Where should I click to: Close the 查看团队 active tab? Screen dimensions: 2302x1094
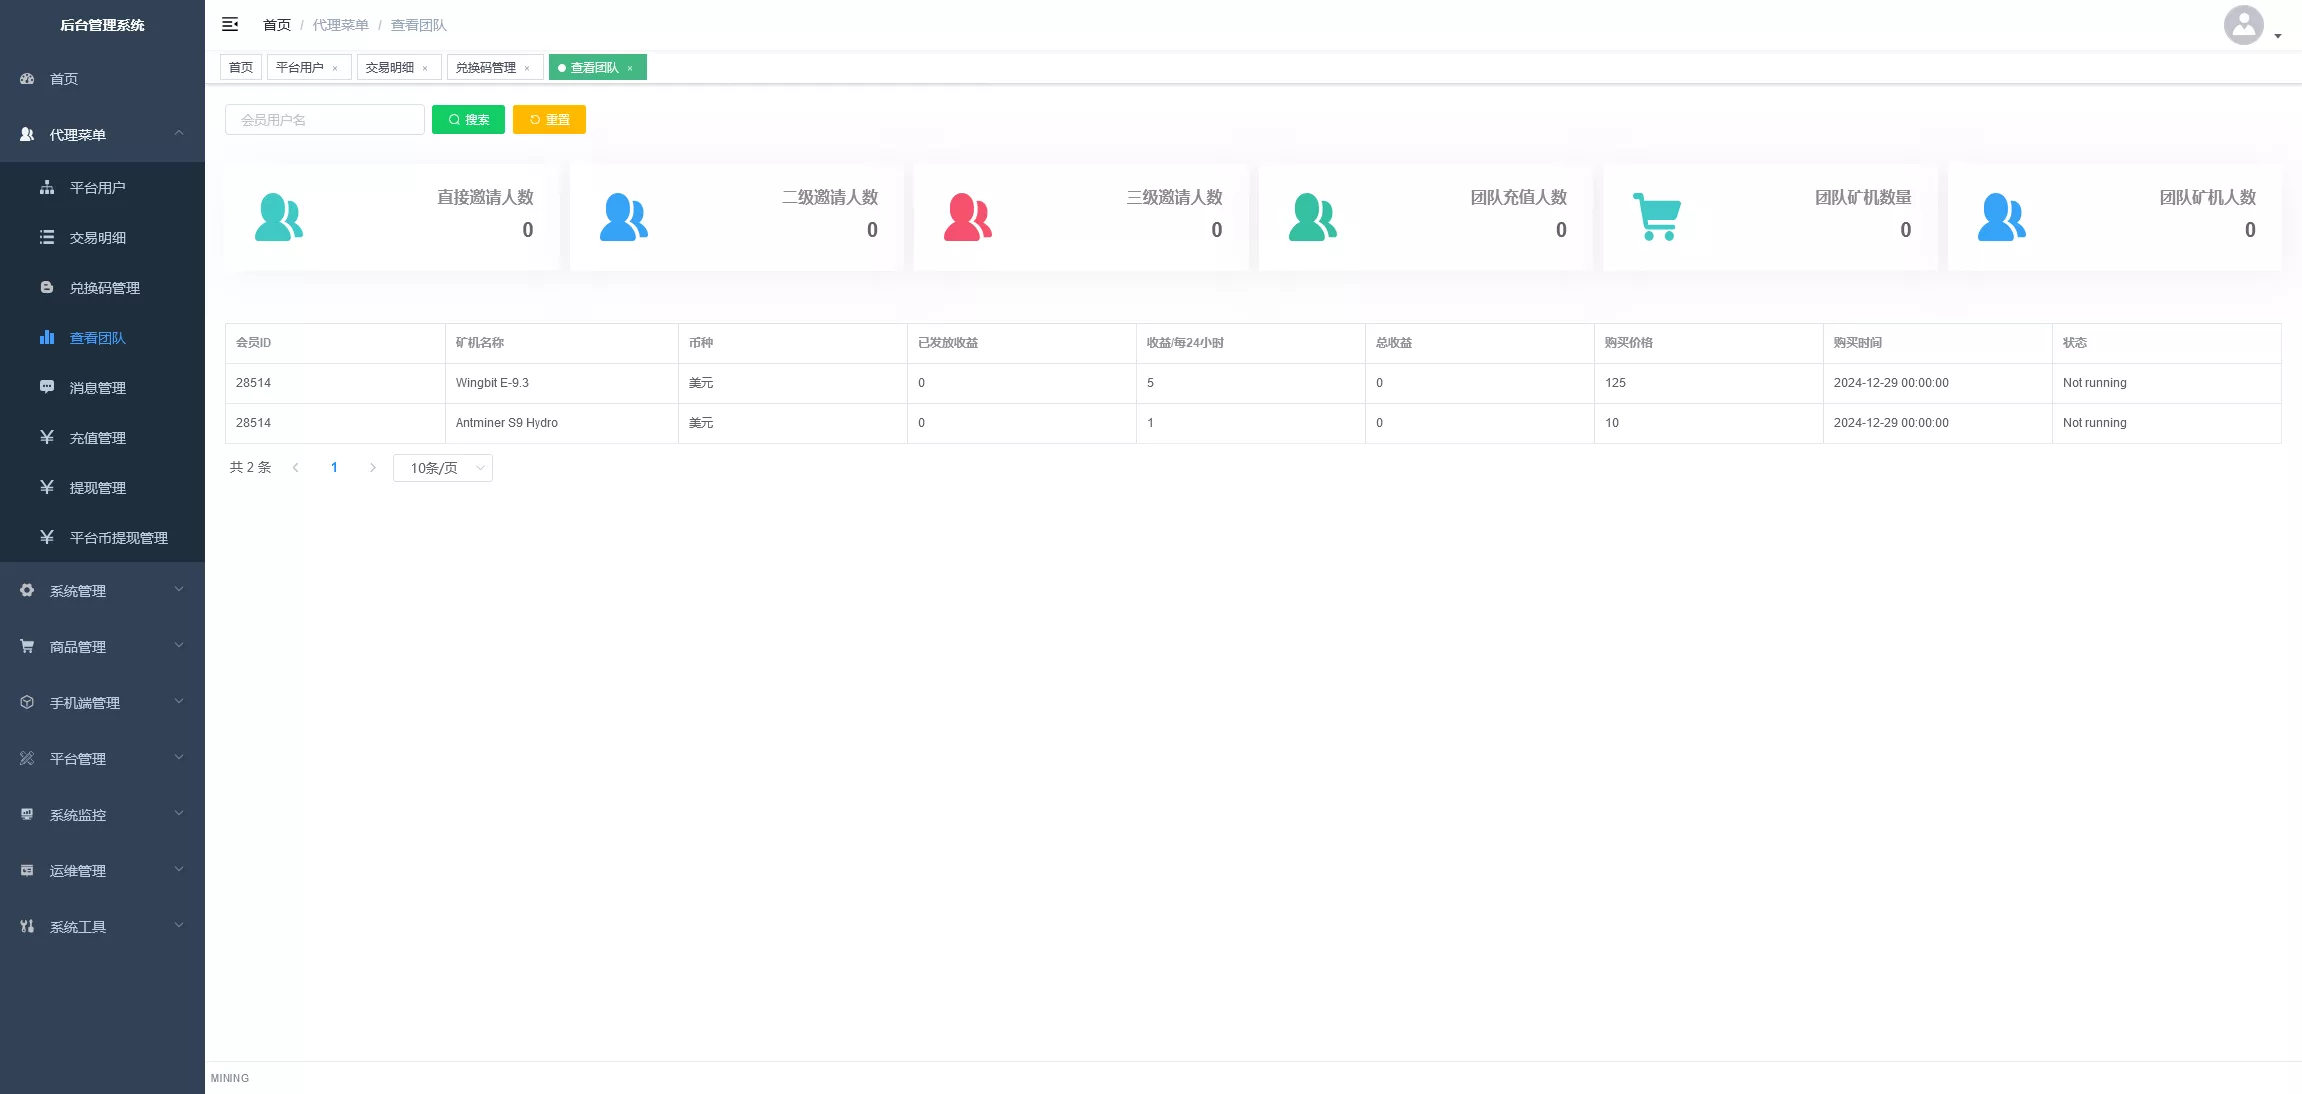pyautogui.click(x=630, y=68)
